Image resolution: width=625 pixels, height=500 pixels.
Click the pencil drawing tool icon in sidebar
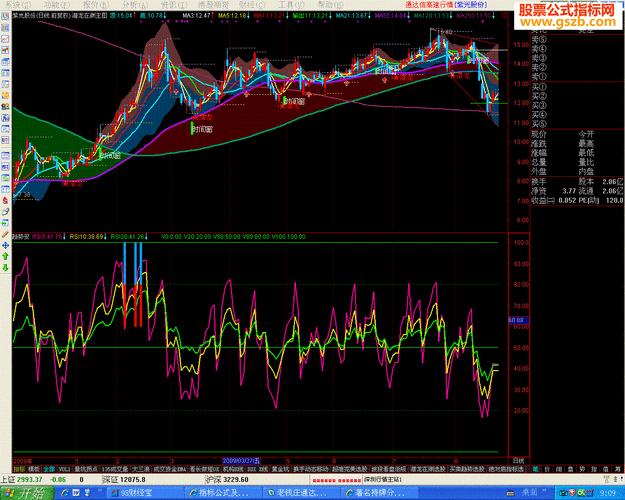click(5, 234)
